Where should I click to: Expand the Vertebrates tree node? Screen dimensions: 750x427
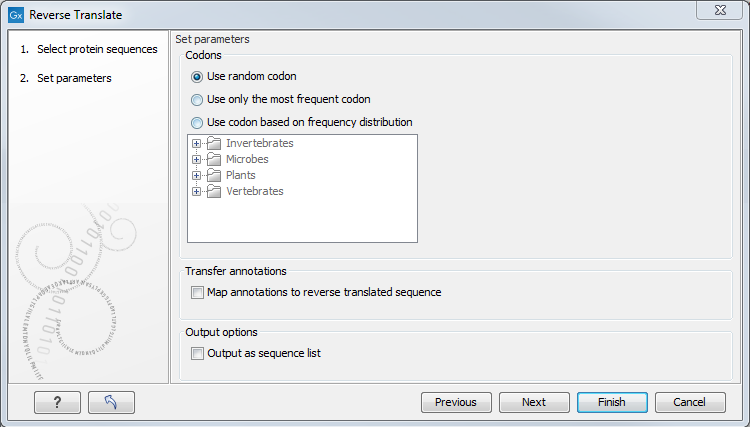click(x=197, y=191)
